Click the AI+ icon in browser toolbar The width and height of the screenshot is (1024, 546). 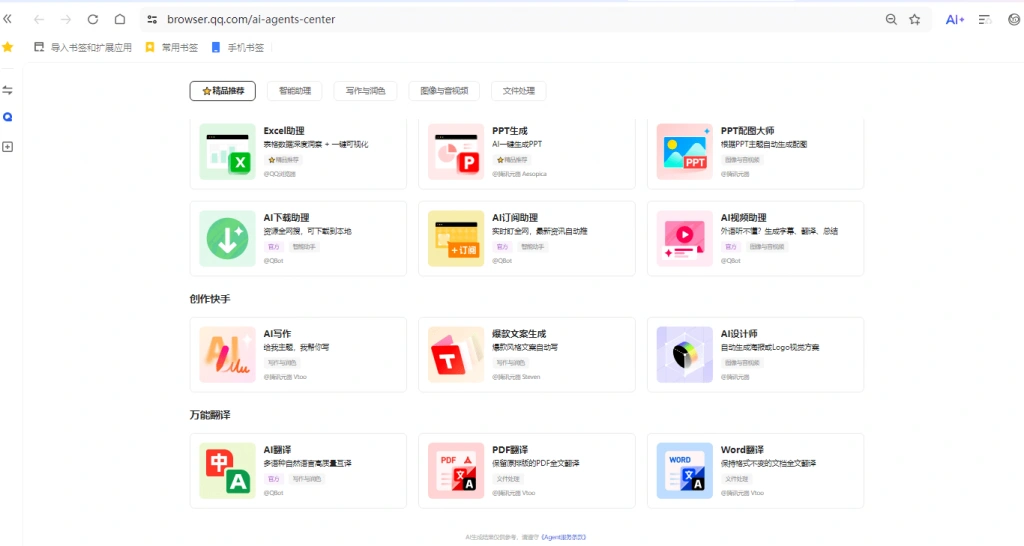click(955, 19)
